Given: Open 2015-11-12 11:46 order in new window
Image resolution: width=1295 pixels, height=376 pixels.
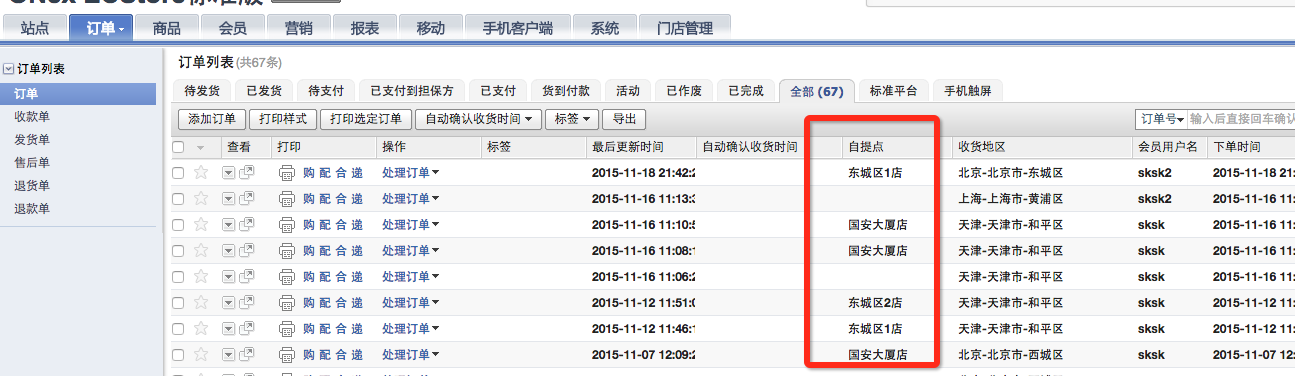Looking at the screenshot, I should pos(246,328).
